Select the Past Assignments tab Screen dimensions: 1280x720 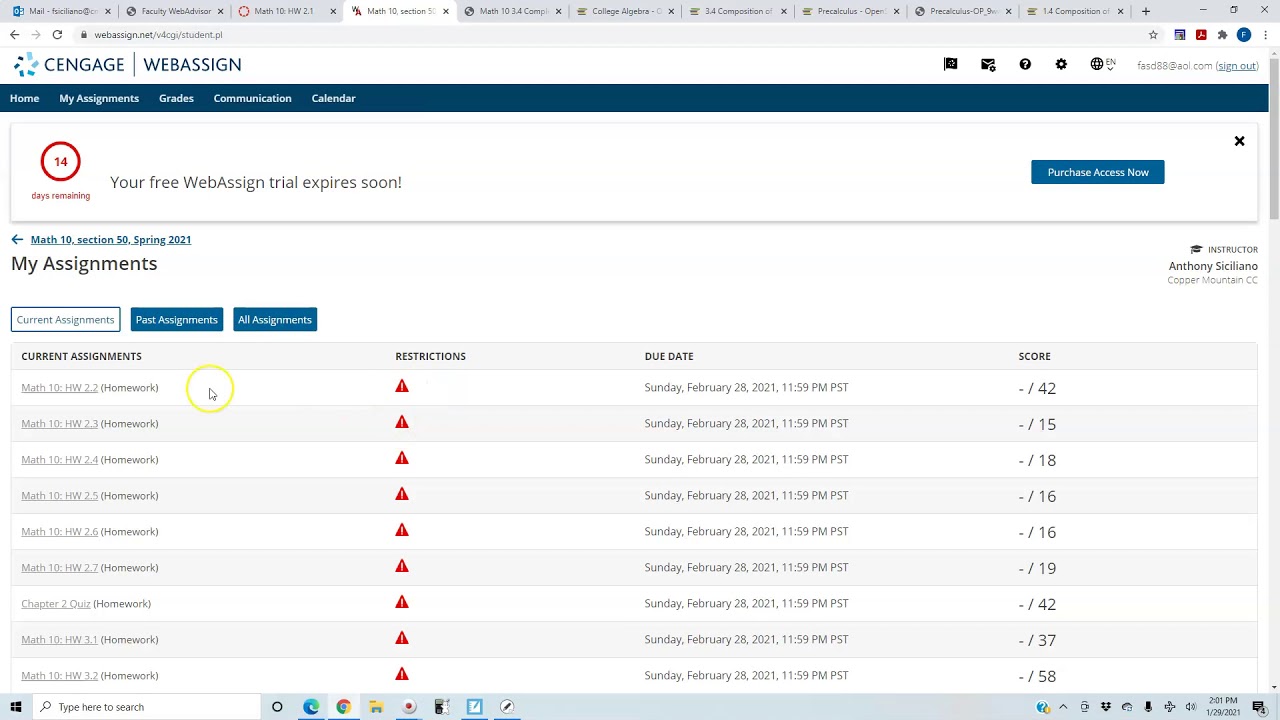(176, 320)
